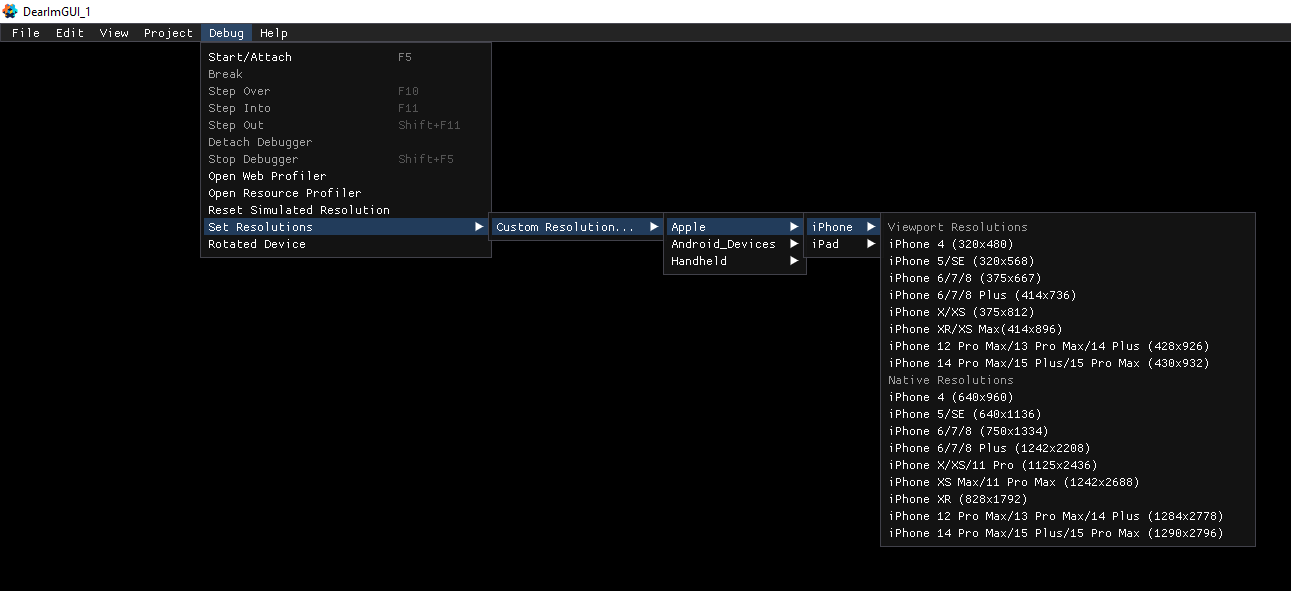The height and width of the screenshot is (591, 1291).
Task: Select Open Resource Profiler
Action: click(284, 193)
